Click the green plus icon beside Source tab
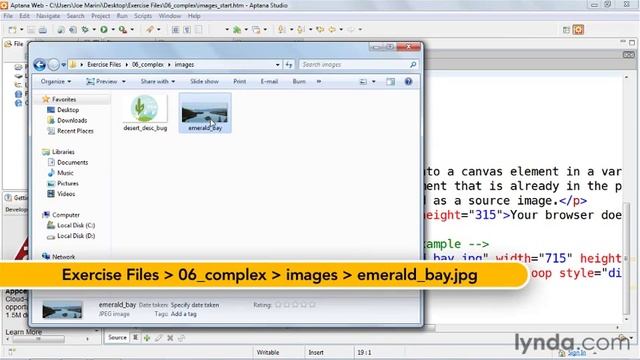 (x=147, y=338)
